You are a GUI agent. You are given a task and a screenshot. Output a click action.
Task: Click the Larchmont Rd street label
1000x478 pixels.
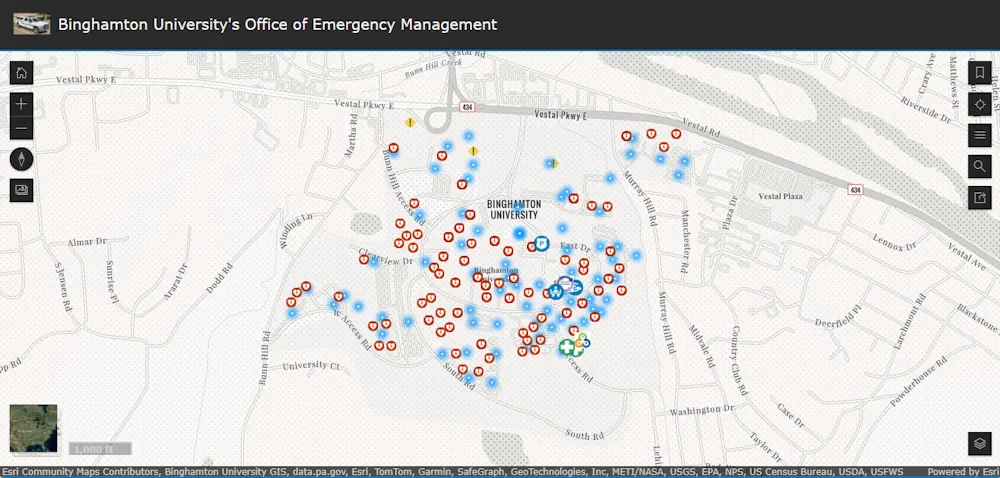click(x=909, y=321)
